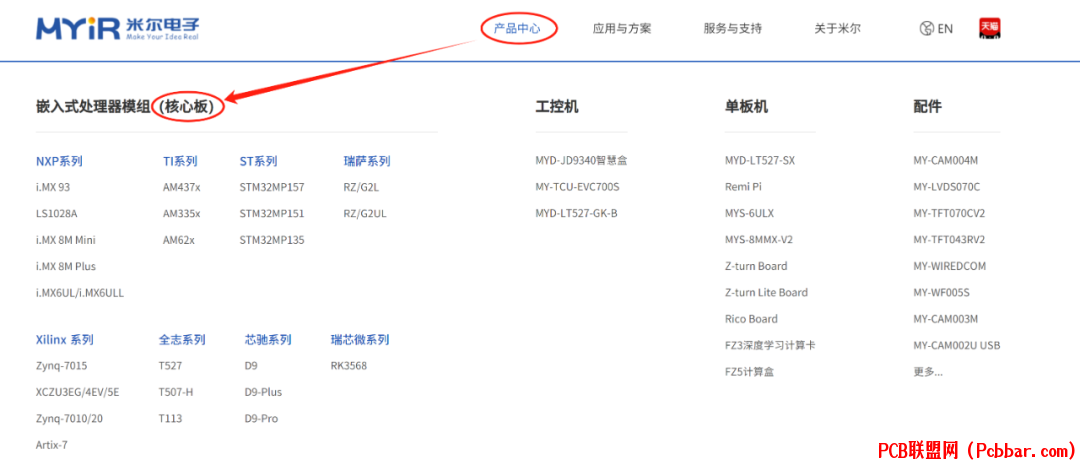Open the 关于米尔 menu
This screenshot has width=1080, height=465.
(x=838, y=28)
